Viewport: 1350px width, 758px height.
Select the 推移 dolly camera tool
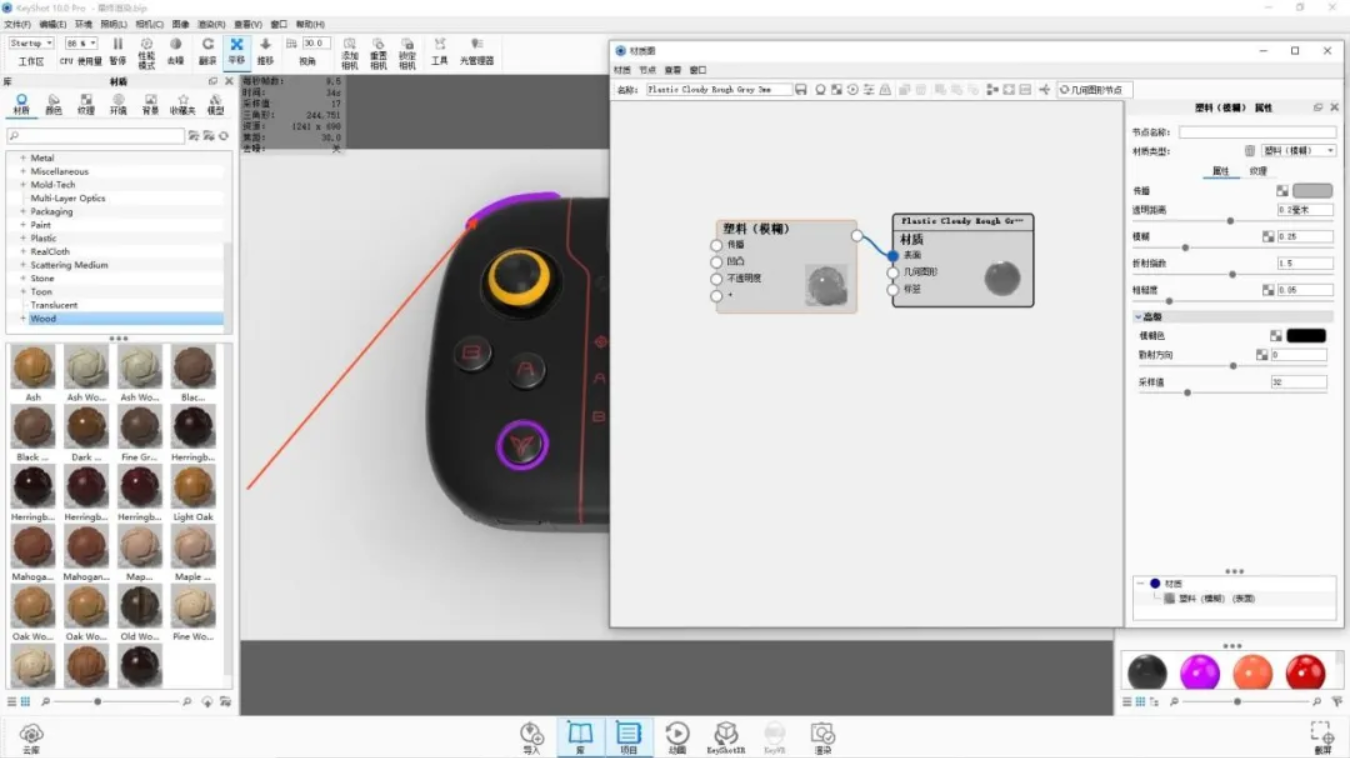(265, 51)
